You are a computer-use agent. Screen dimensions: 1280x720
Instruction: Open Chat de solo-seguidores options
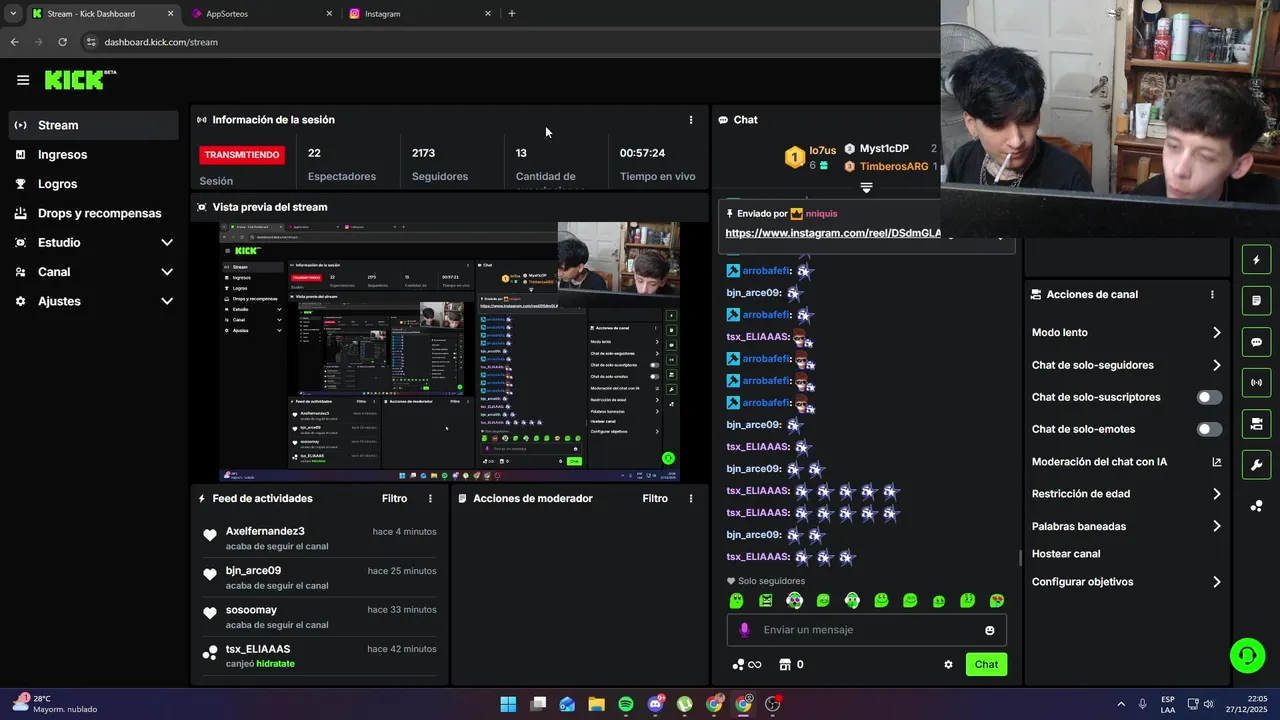coord(1127,365)
